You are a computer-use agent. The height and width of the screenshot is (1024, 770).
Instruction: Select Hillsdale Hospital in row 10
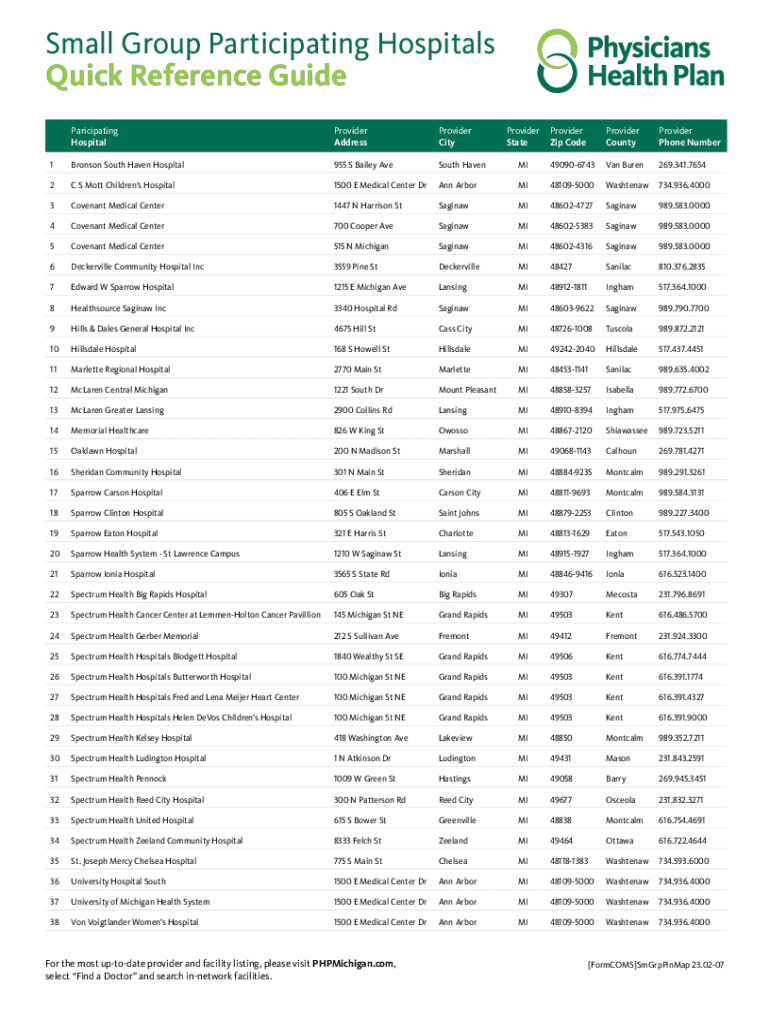pyautogui.click(x=103, y=349)
